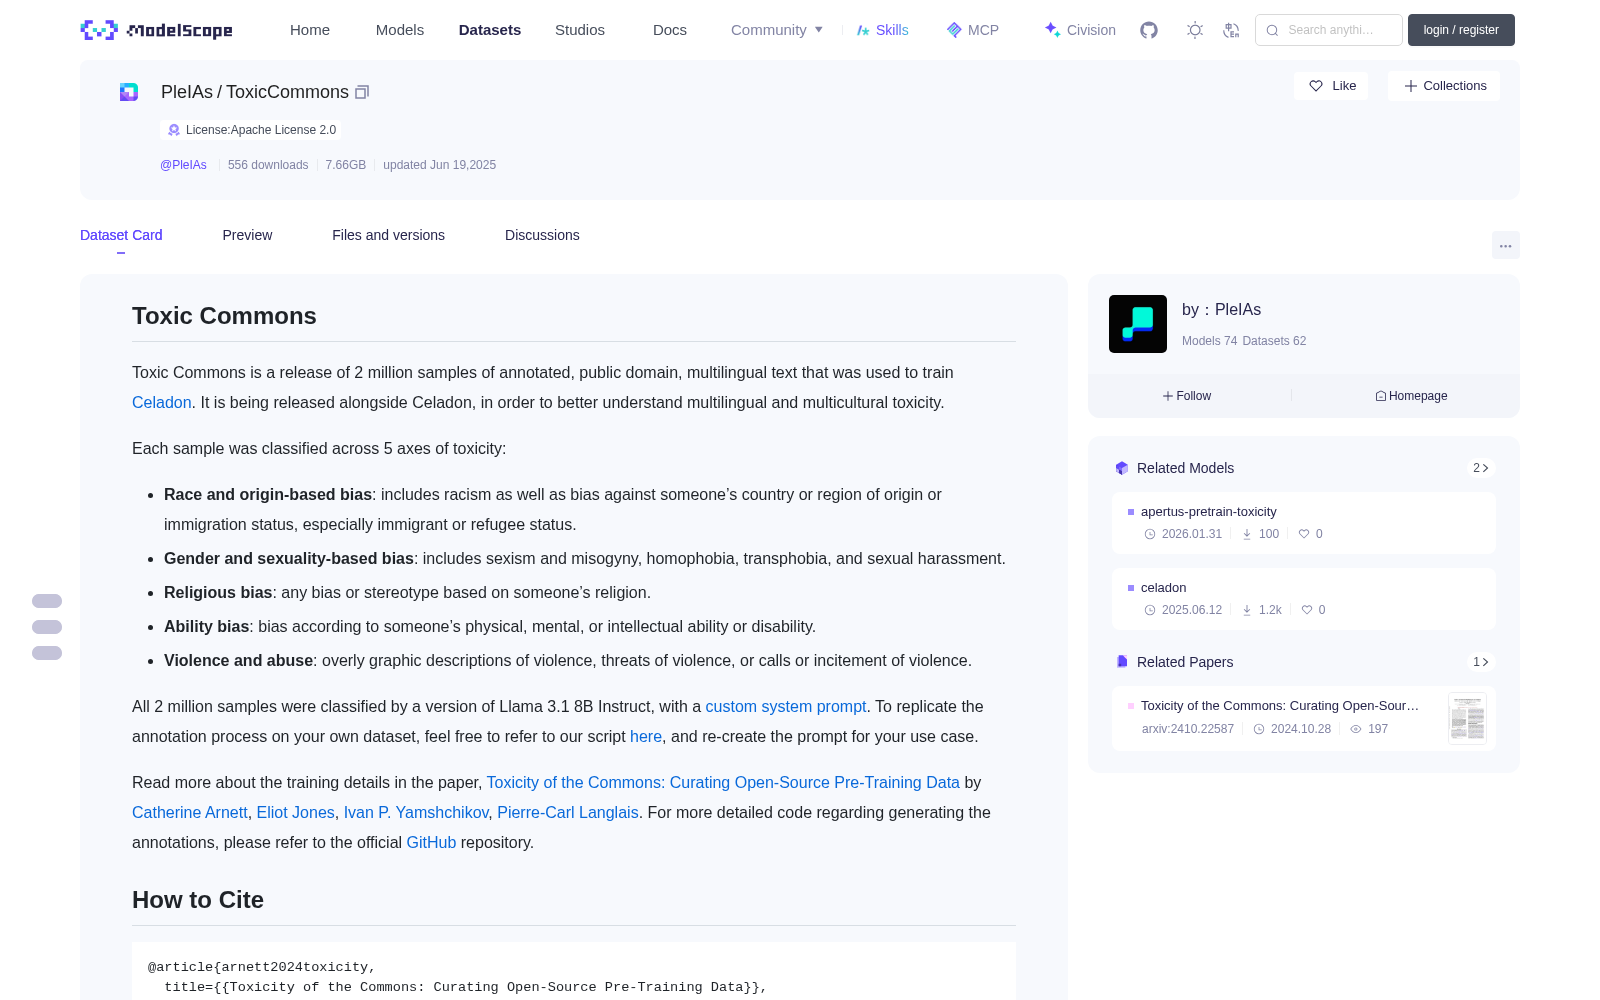Open the MCP navbar link
The height and width of the screenshot is (1000, 1600).
point(972,30)
